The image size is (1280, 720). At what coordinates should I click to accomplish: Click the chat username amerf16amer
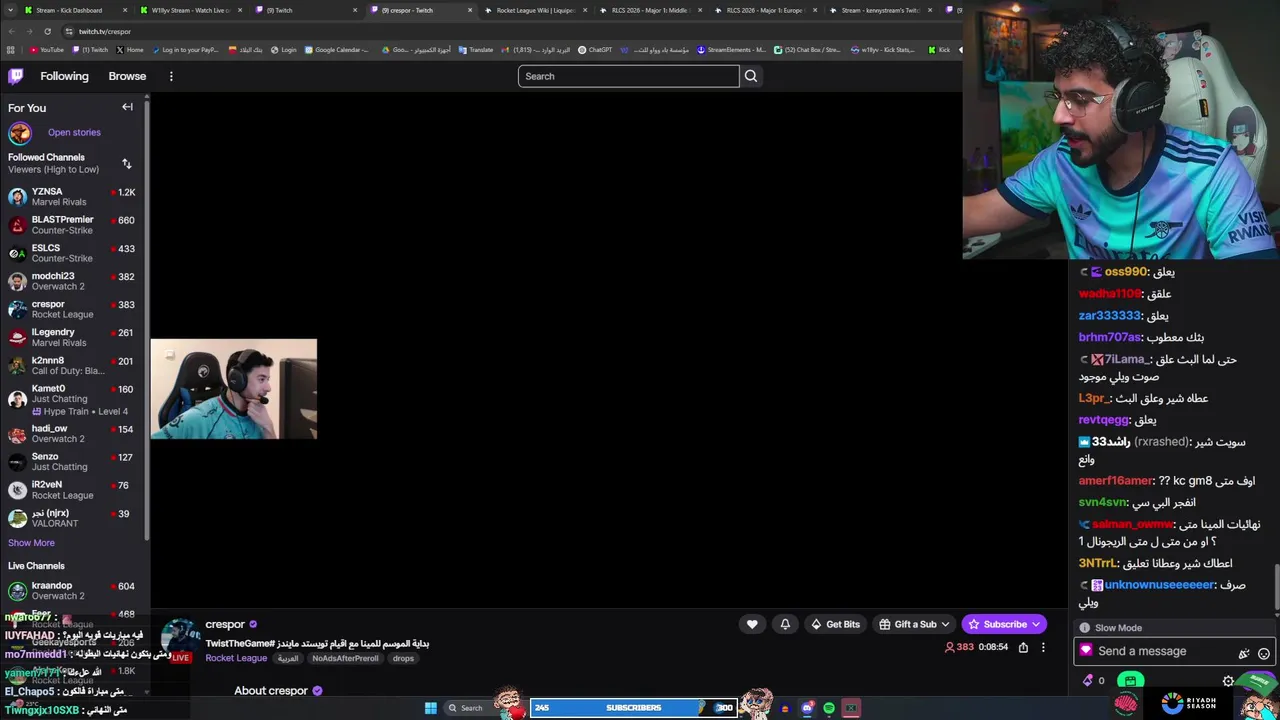[1115, 481]
